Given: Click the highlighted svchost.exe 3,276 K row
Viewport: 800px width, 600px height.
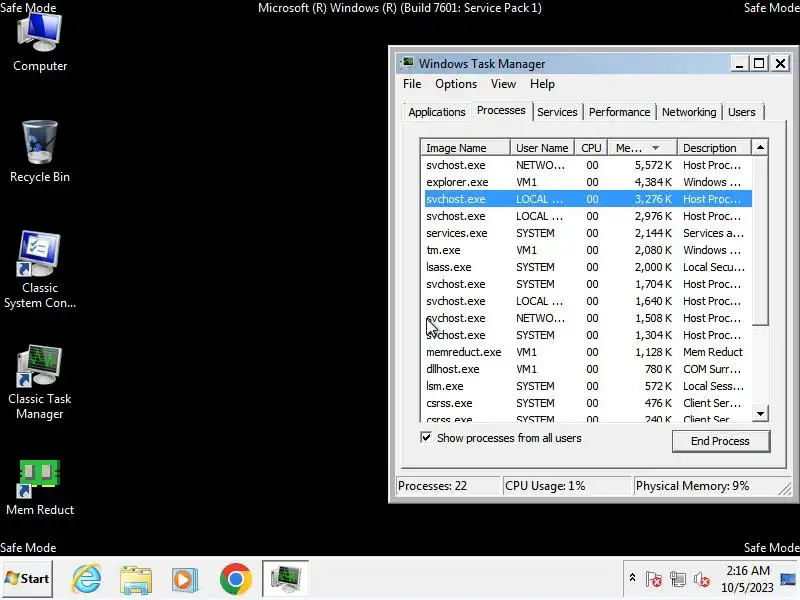Looking at the screenshot, I should pyautogui.click(x=588, y=199).
